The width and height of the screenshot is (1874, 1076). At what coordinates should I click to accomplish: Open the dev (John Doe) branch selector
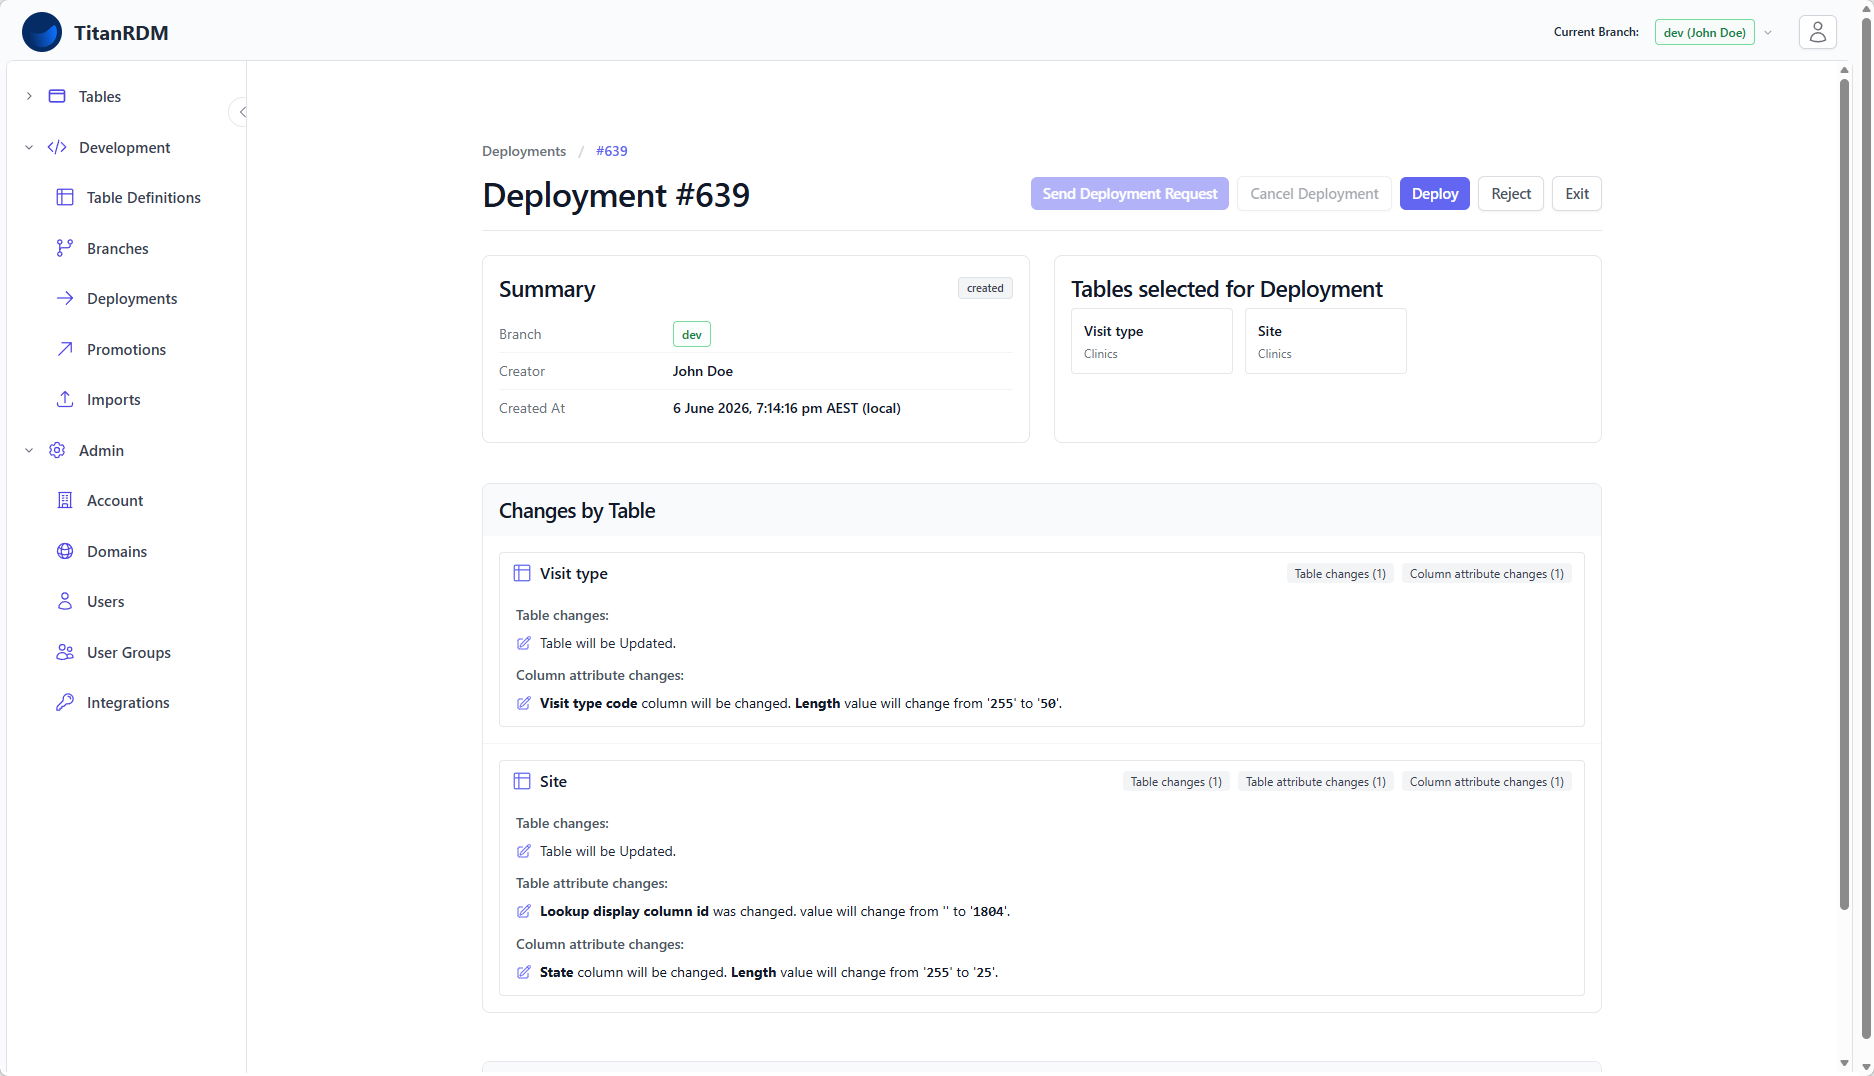[1704, 32]
